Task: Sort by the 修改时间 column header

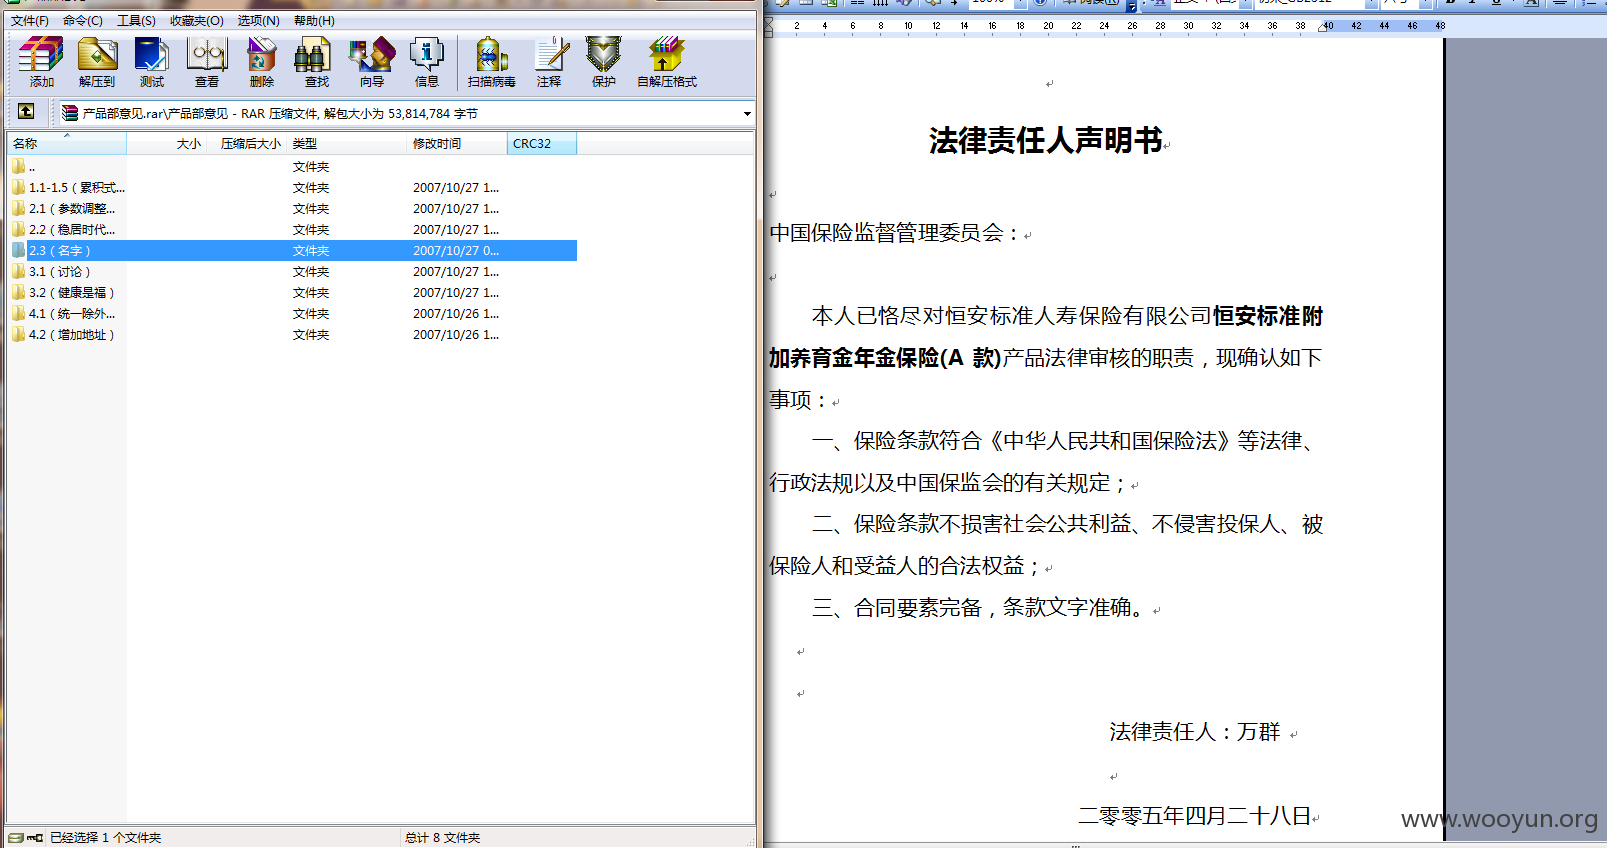Action: [x=457, y=144]
